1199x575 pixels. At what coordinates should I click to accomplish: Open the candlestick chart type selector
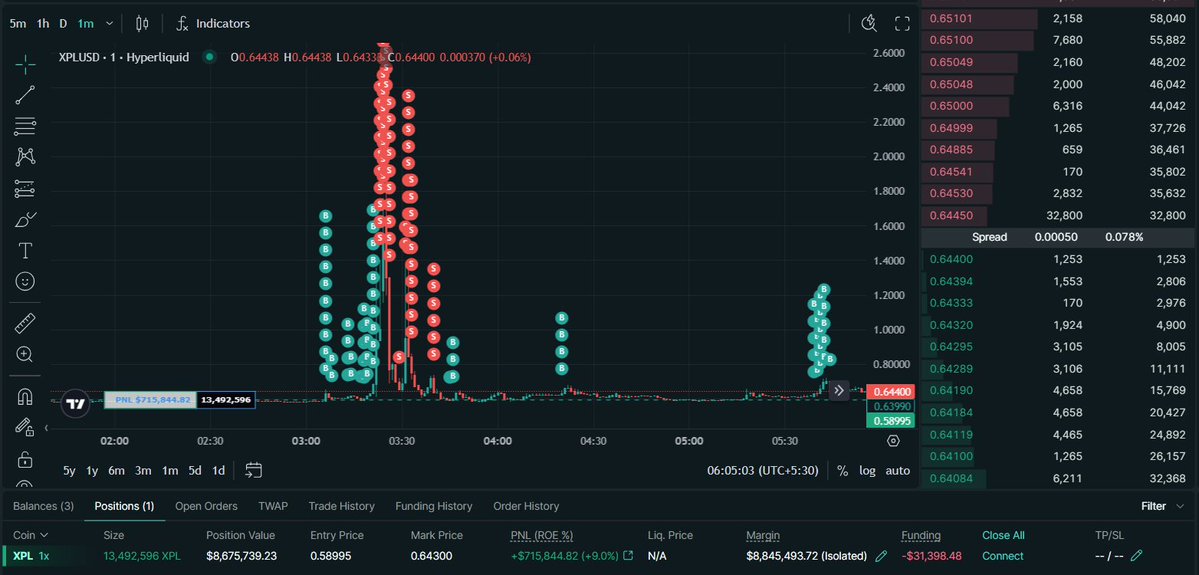[x=141, y=24]
